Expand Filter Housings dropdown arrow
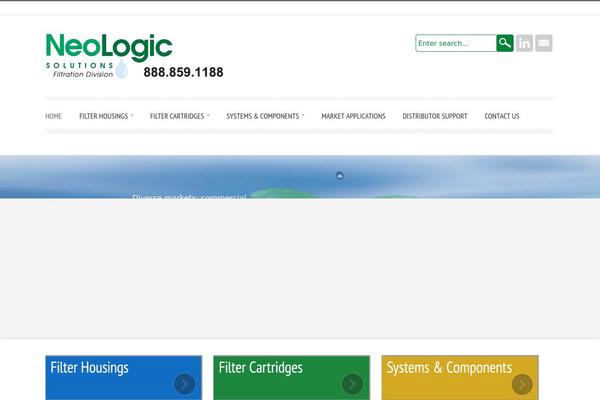This screenshot has width=600, height=400. click(132, 115)
